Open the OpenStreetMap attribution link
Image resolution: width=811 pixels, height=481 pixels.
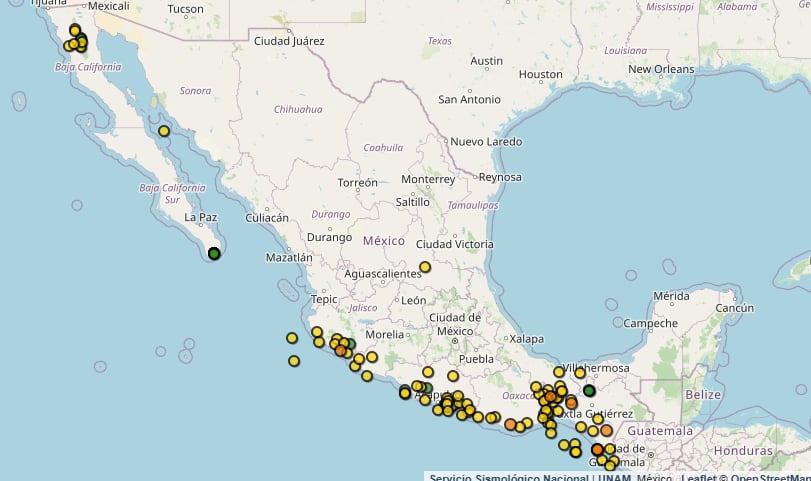click(771, 477)
